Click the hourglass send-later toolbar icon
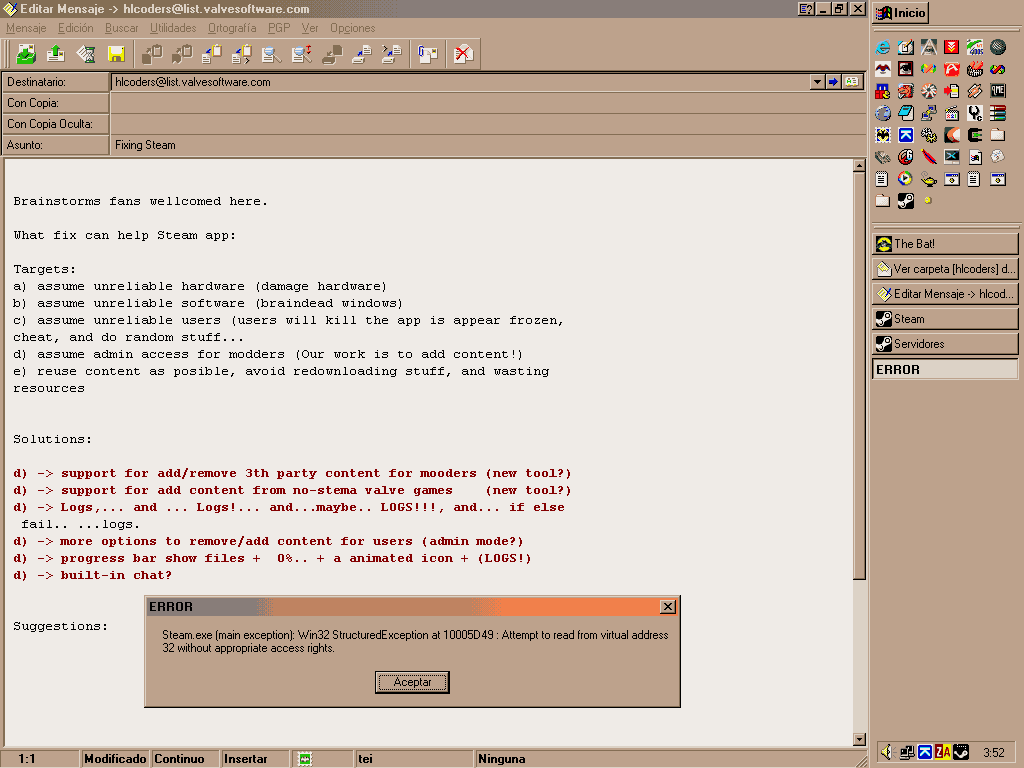This screenshot has width=1024, height=768. point(86,54)
